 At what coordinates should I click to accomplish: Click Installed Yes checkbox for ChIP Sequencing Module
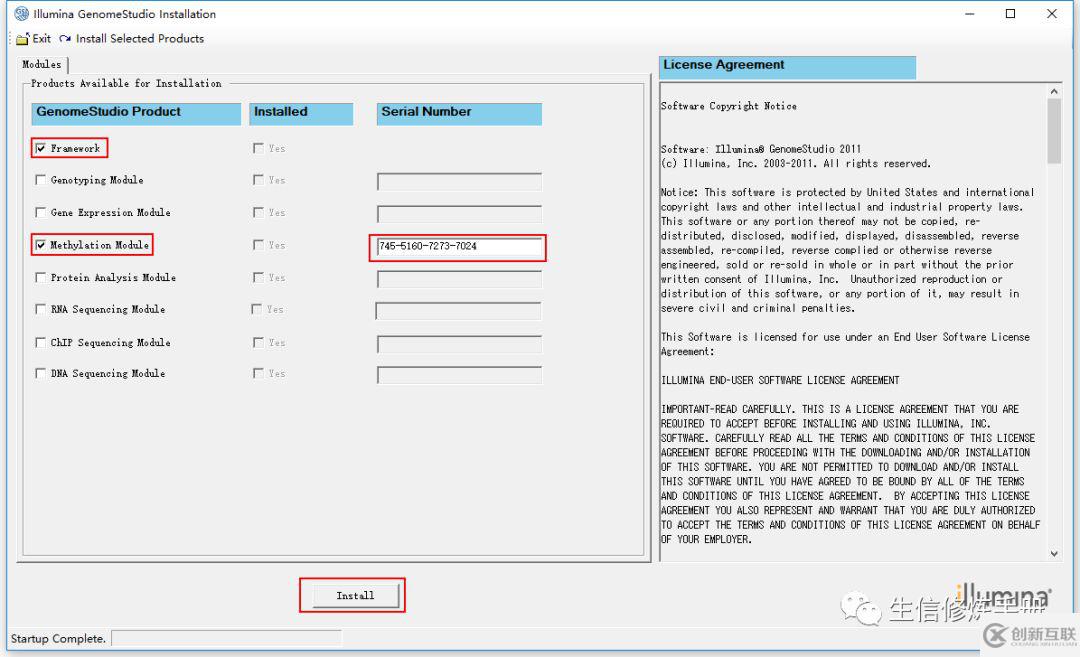[x=258, y=342]
